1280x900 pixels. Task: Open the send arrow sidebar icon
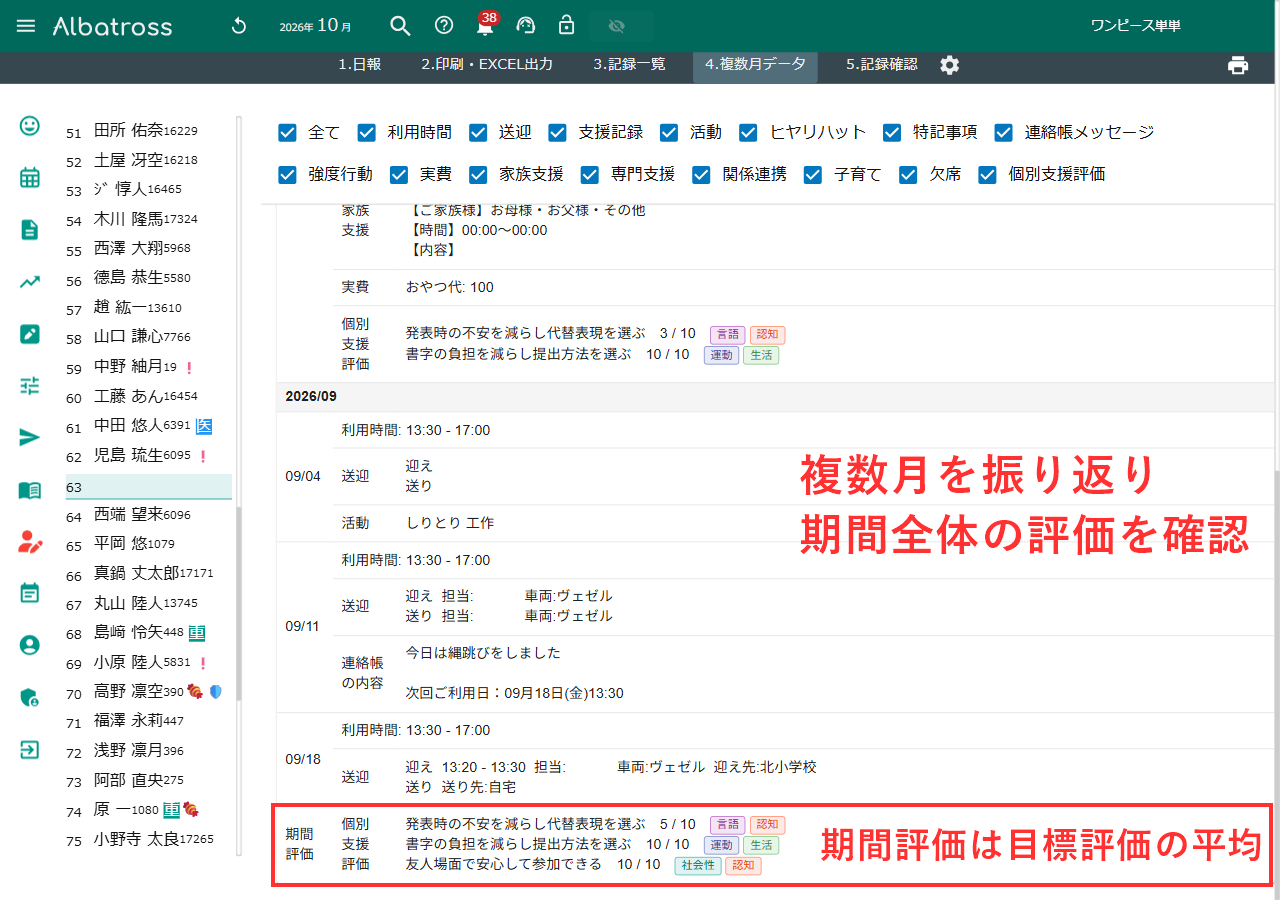point(30,438)
